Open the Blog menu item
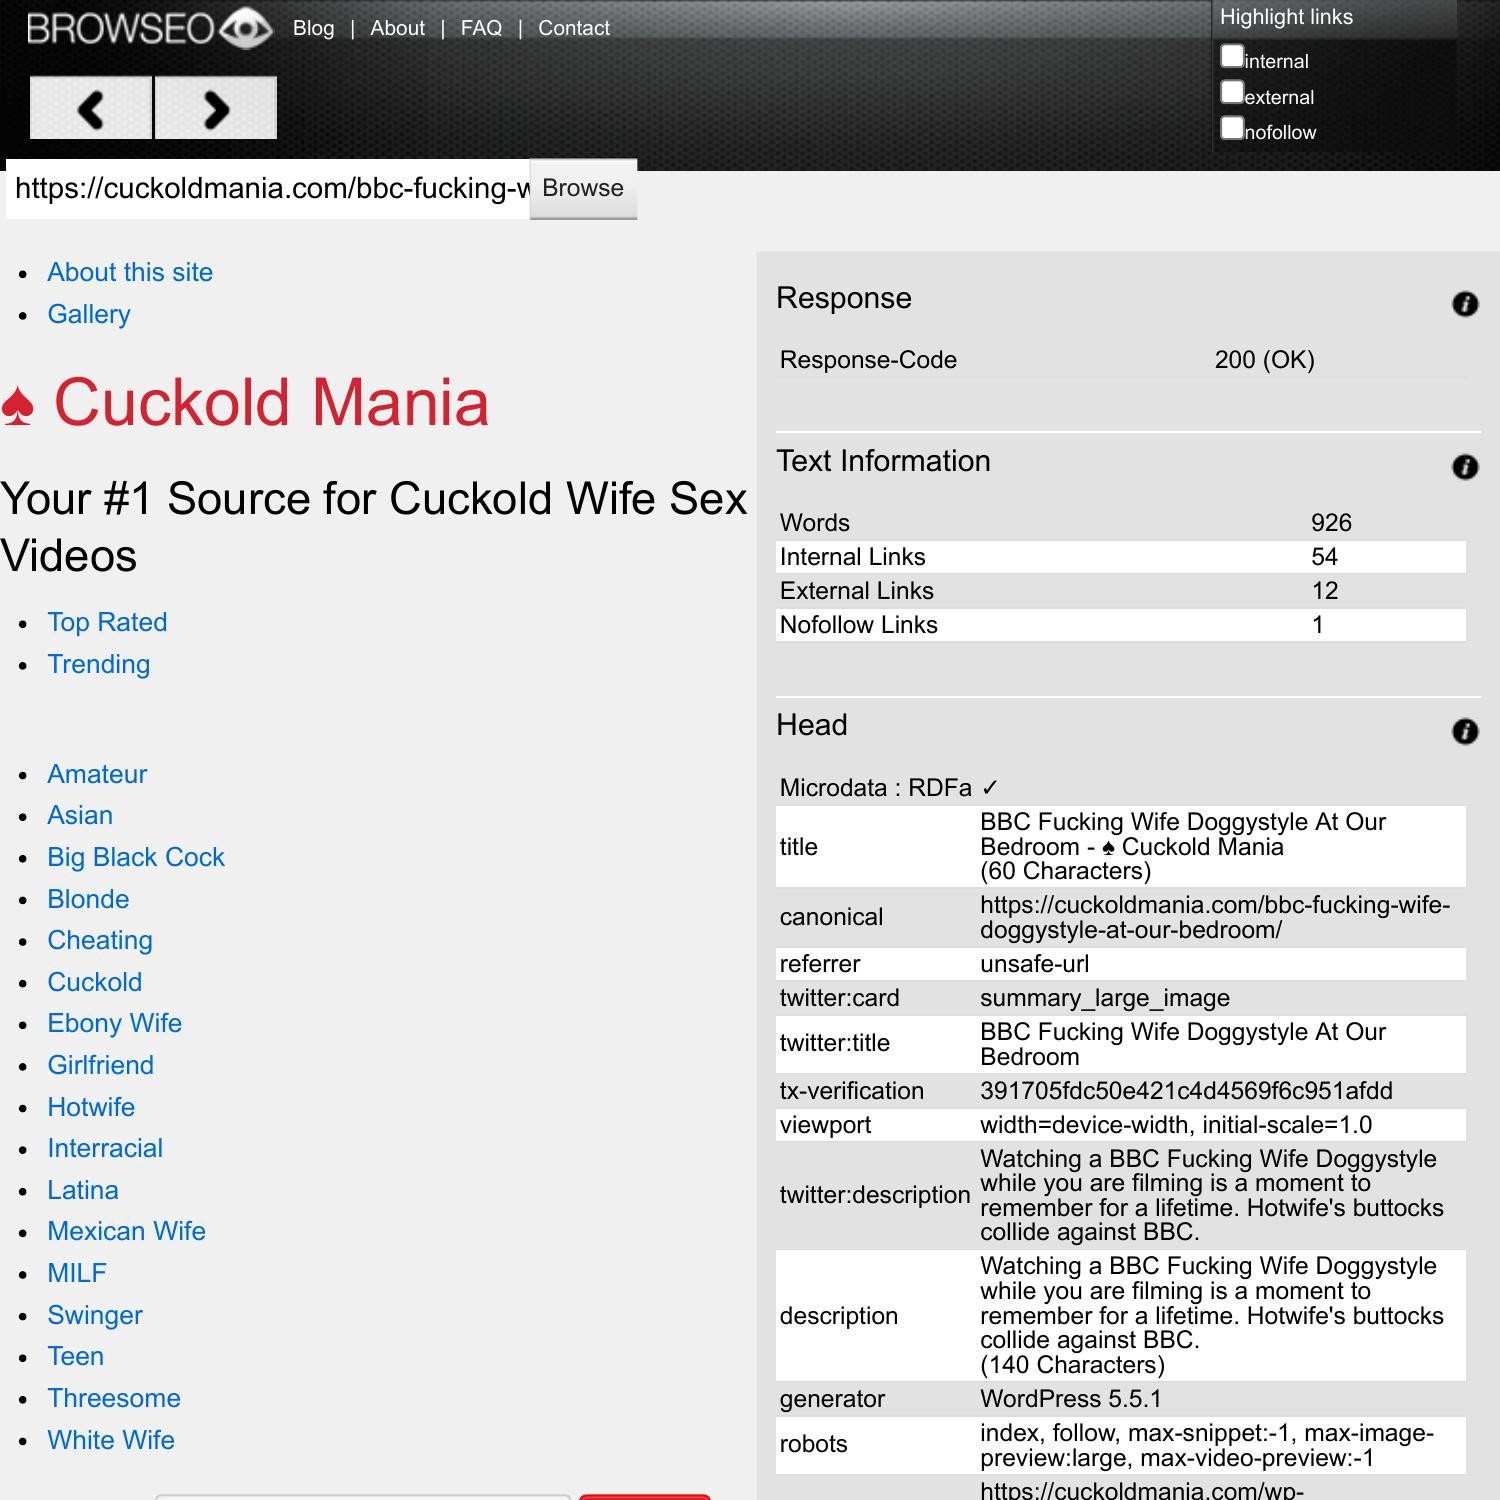1500x1500 pixels. point(313,28)
